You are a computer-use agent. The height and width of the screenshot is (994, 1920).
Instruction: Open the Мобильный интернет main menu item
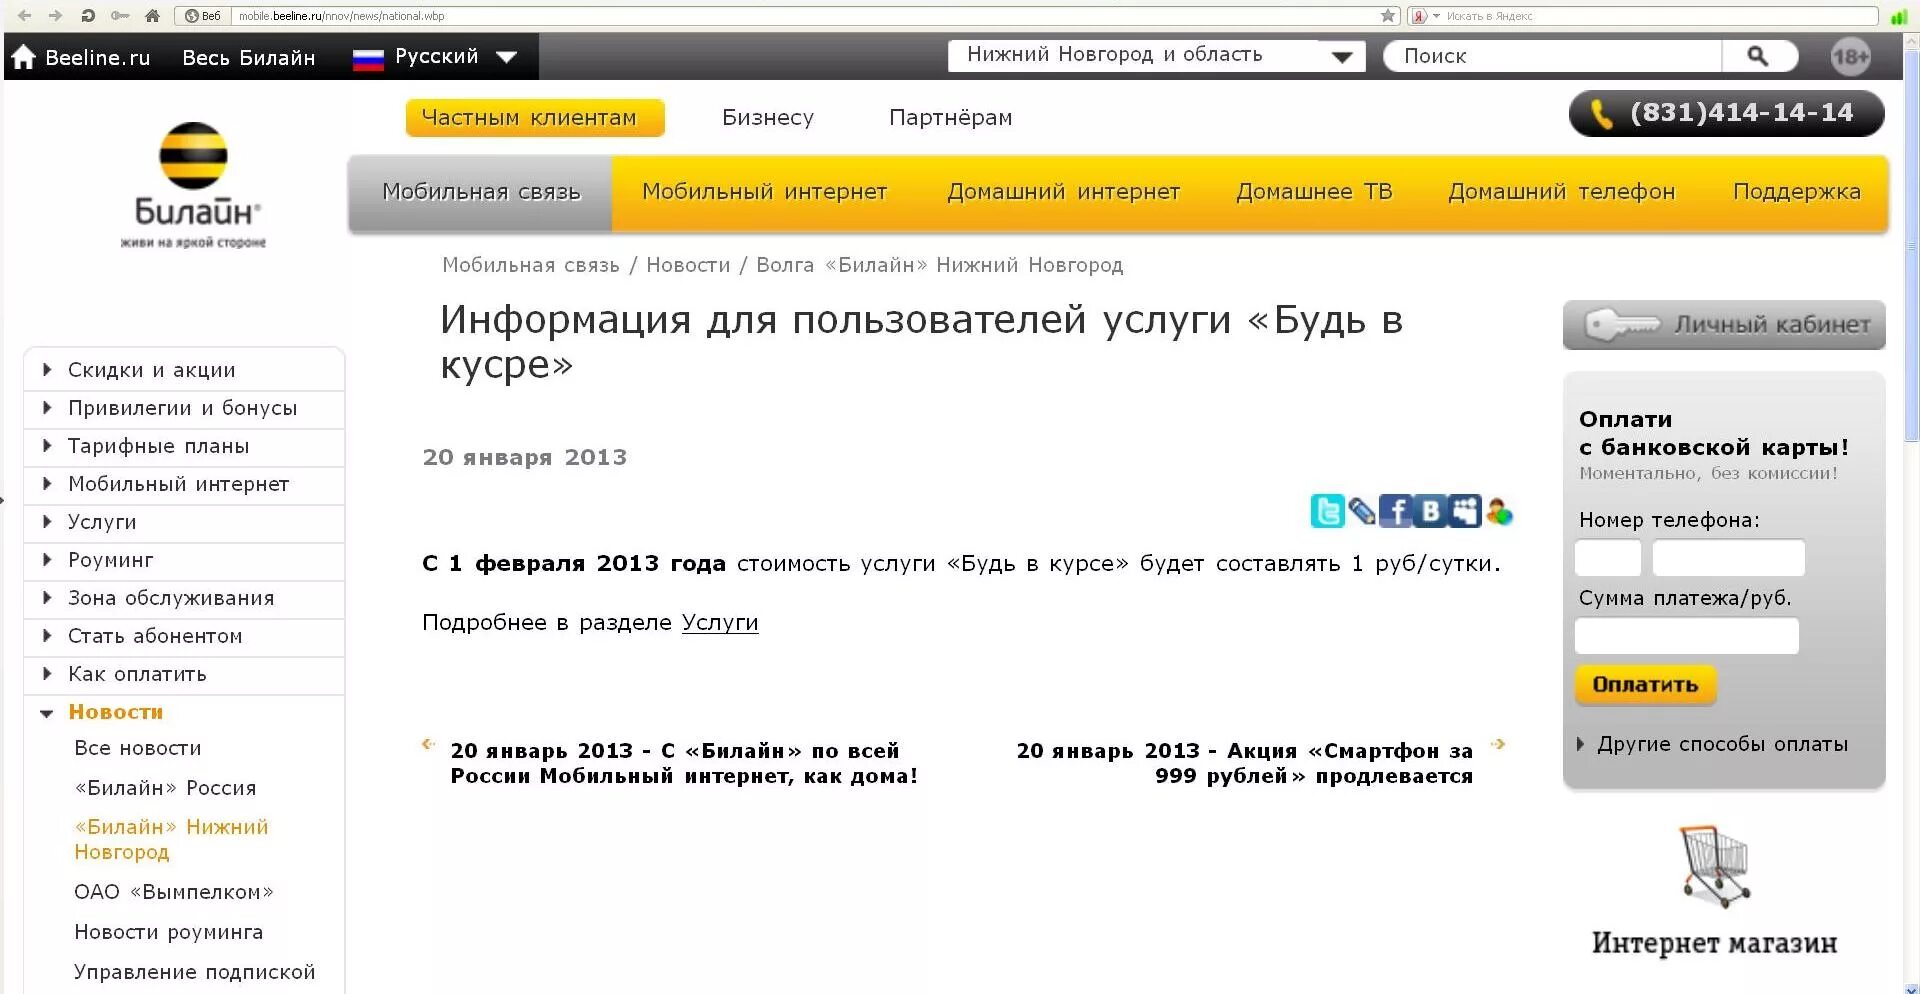764,192
